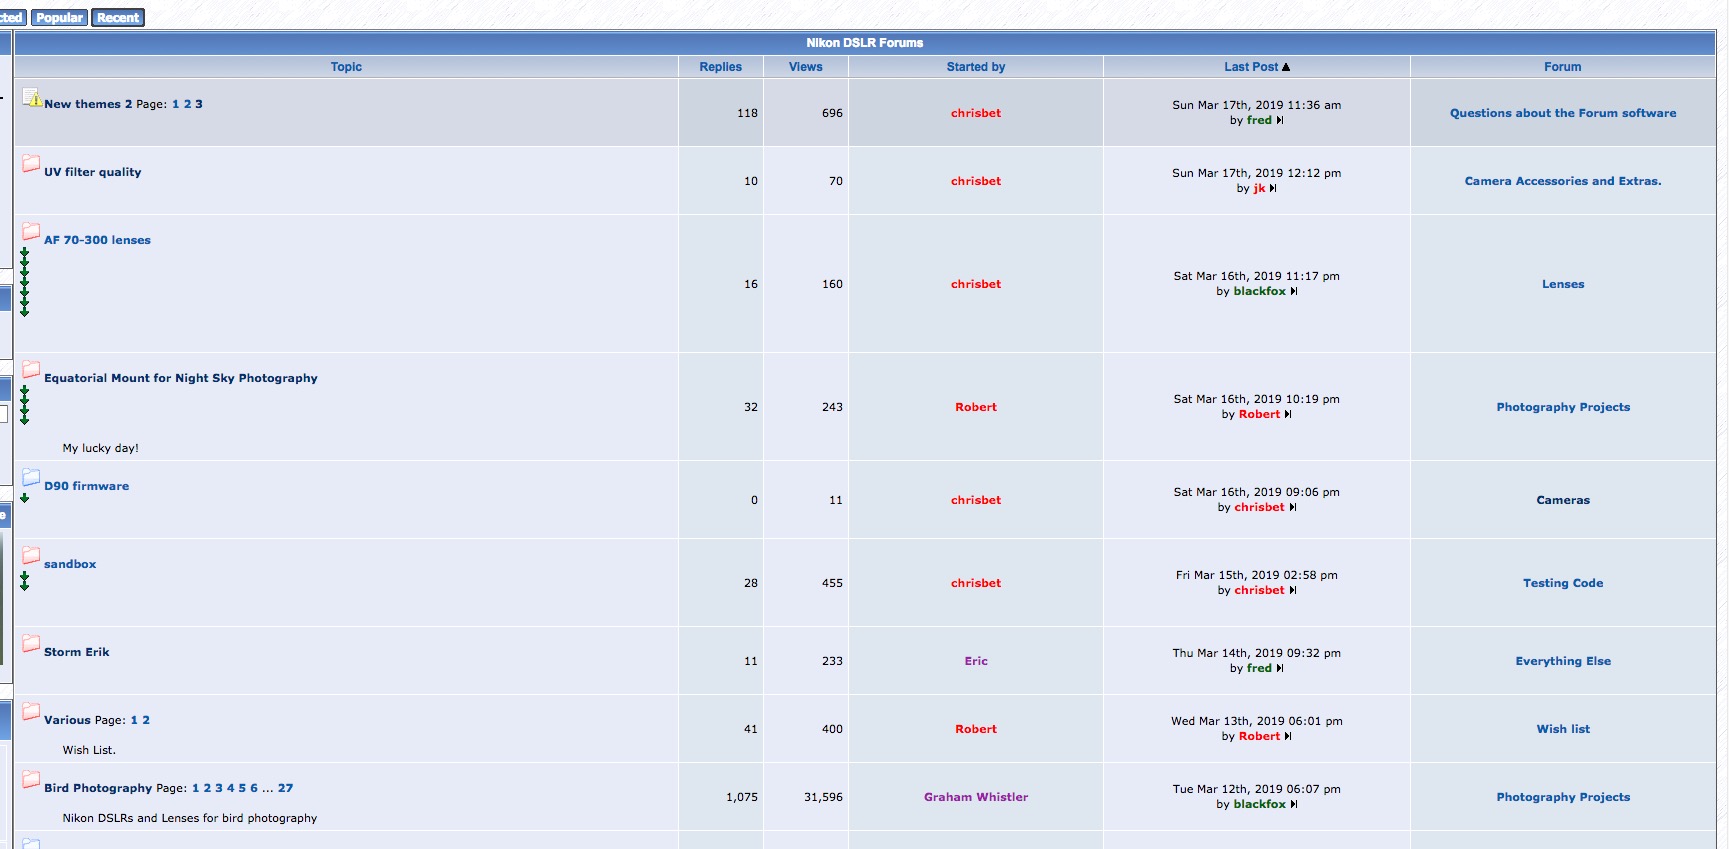Open the D90 firmware topic
The width and height of the screenshot is (1729, 849).
pos(86,486)
